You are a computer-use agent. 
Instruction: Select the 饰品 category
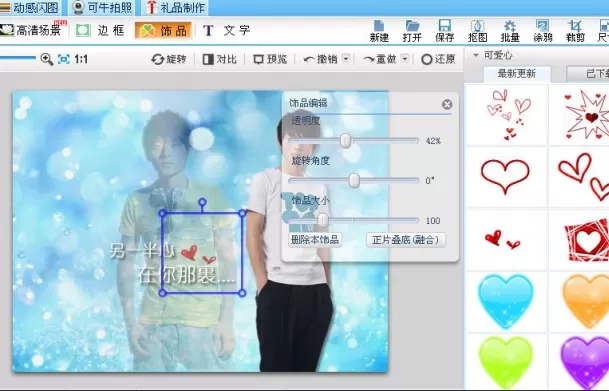pyautogui.click(x=163, y=30)
